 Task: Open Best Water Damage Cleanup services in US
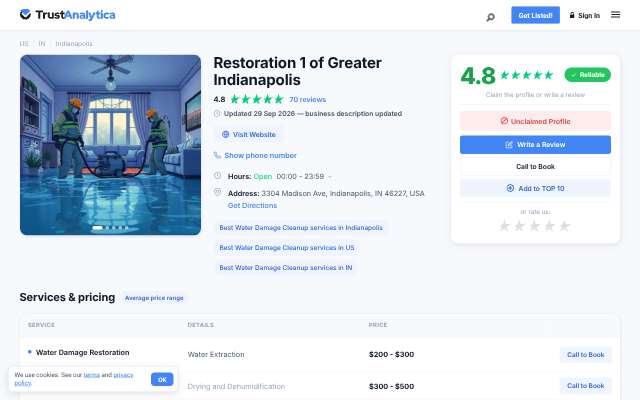pos(287,247)
